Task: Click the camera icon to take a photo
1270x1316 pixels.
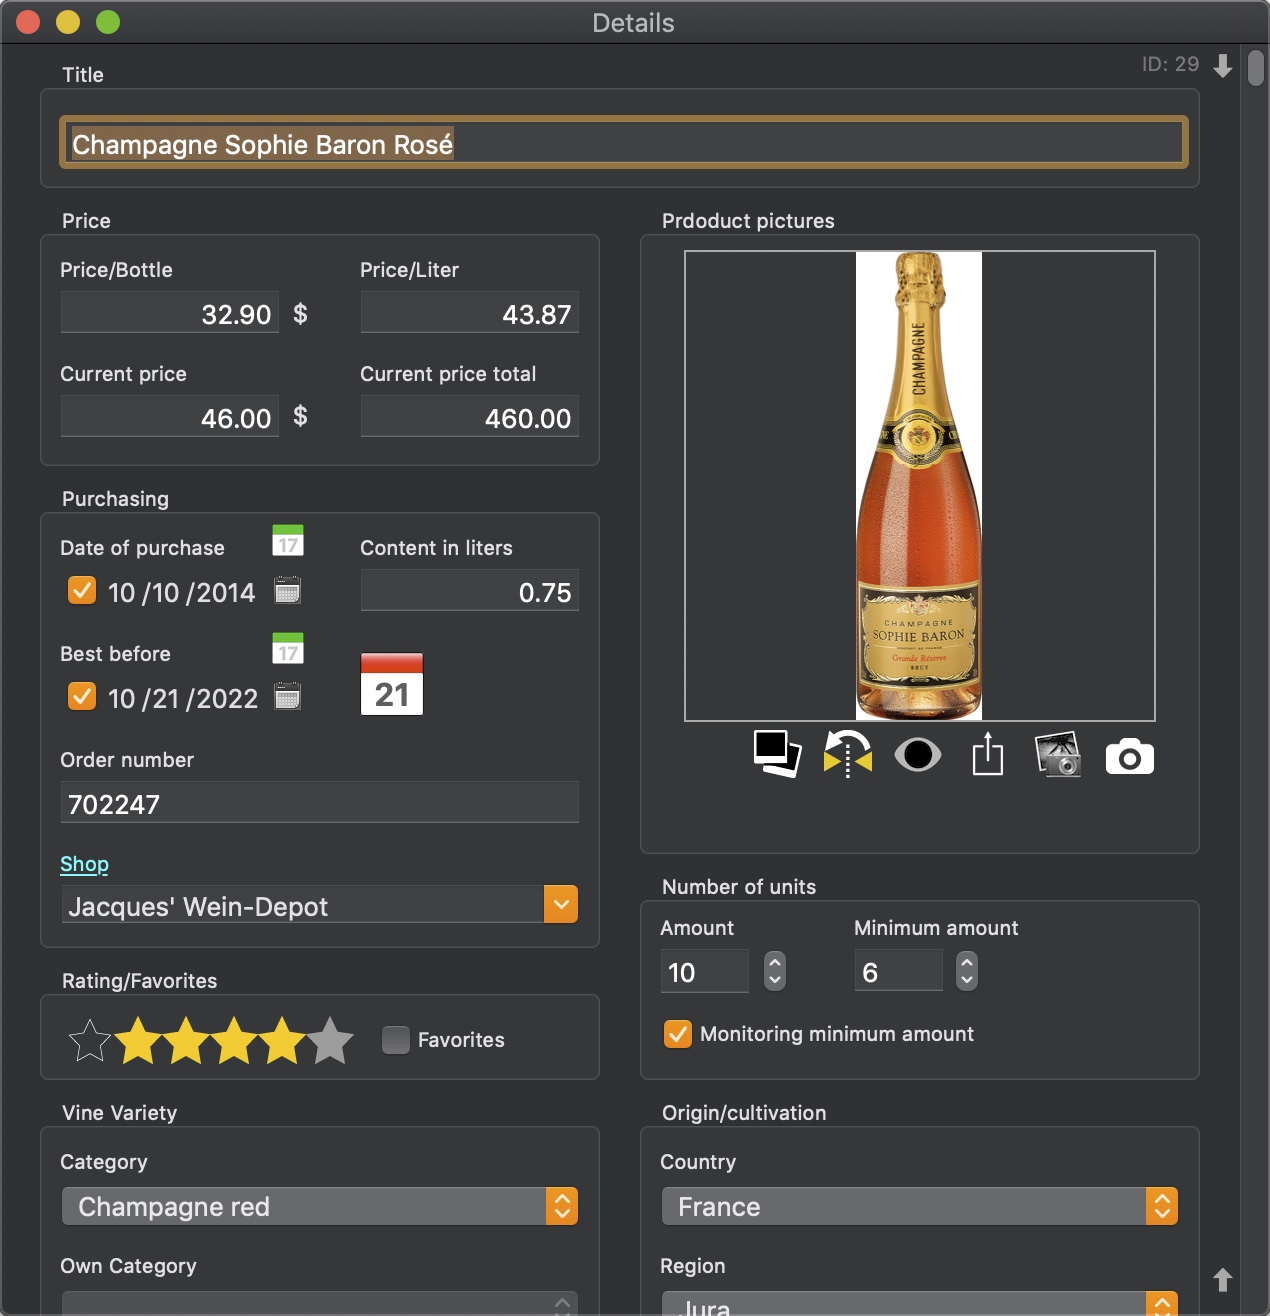Action: [x=1129, y=757]
